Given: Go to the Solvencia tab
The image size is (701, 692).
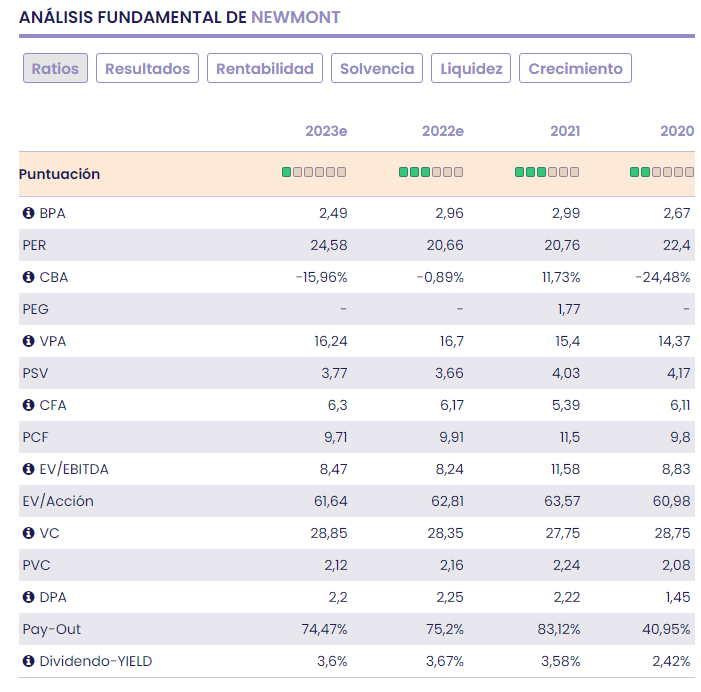Looking at the screenshot, I should click(377, 68).
